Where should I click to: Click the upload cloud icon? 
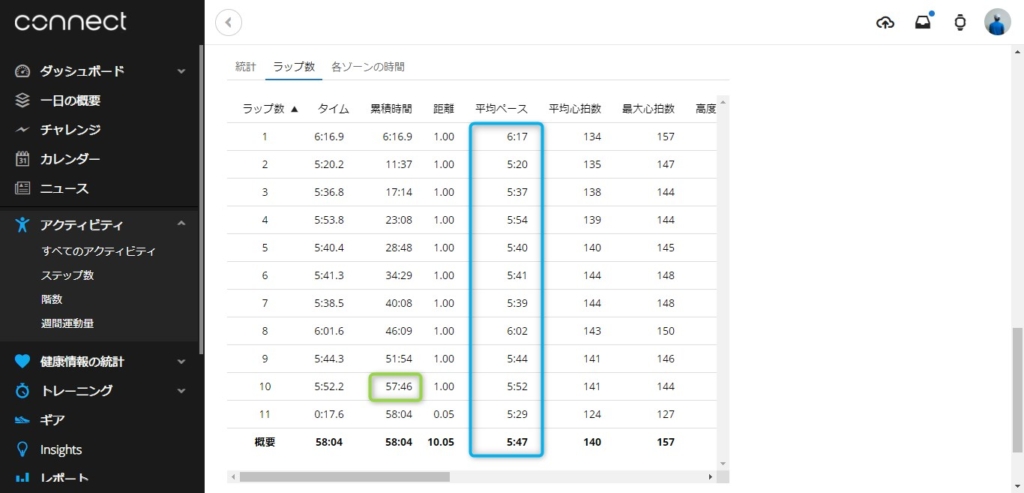click(885, 22)
